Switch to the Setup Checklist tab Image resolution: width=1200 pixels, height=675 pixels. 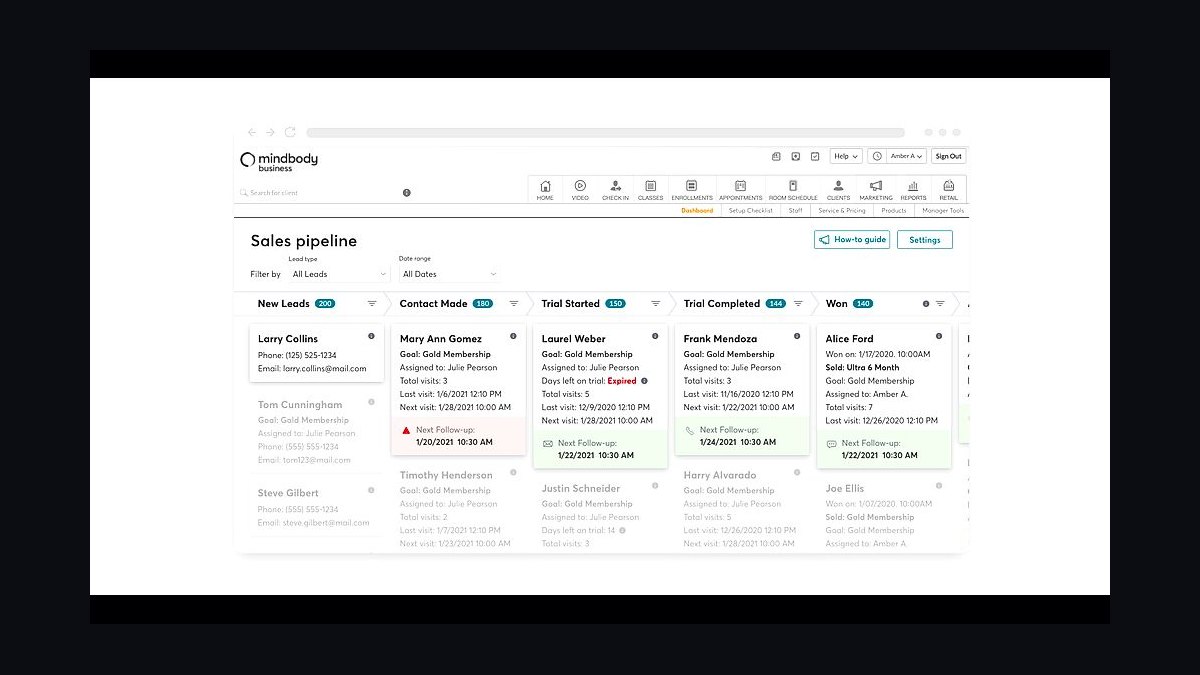point(750,211)
